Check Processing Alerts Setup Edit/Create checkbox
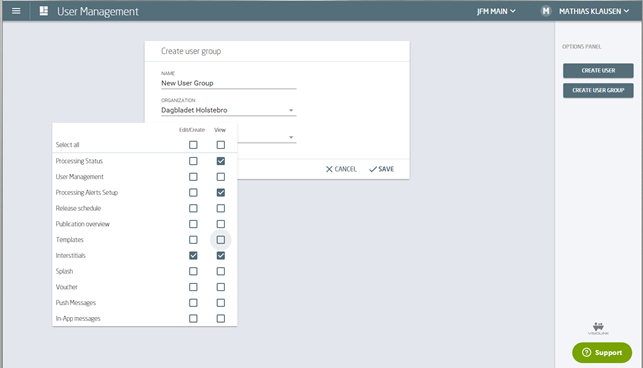 pos(193,192)
